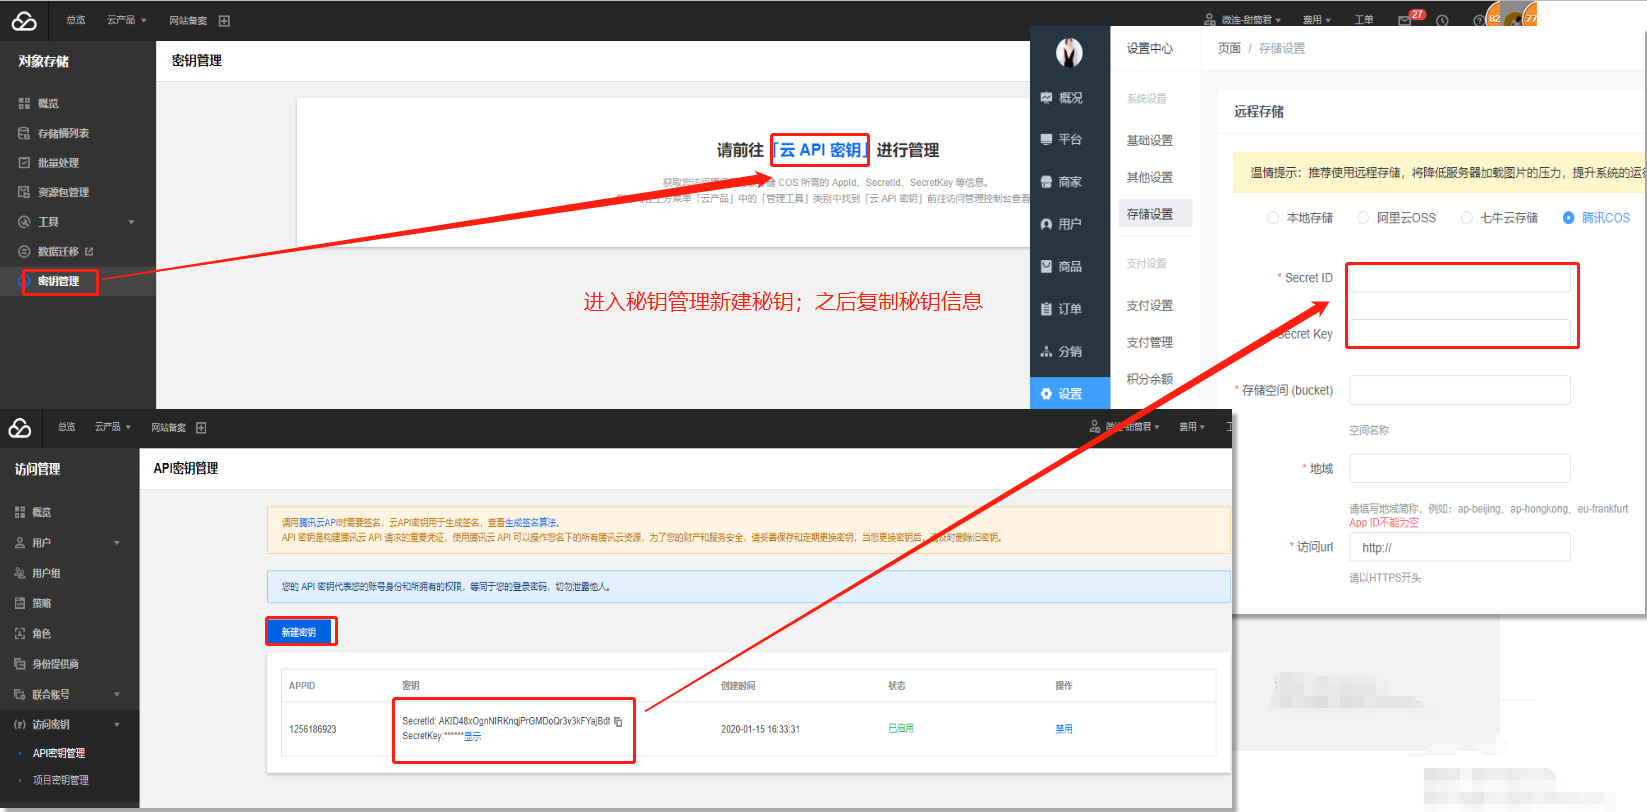Viewport: 1647px width, 812px height.
Task: Open 概览 in 对象存储 sidebar
Action: [48, 104]
